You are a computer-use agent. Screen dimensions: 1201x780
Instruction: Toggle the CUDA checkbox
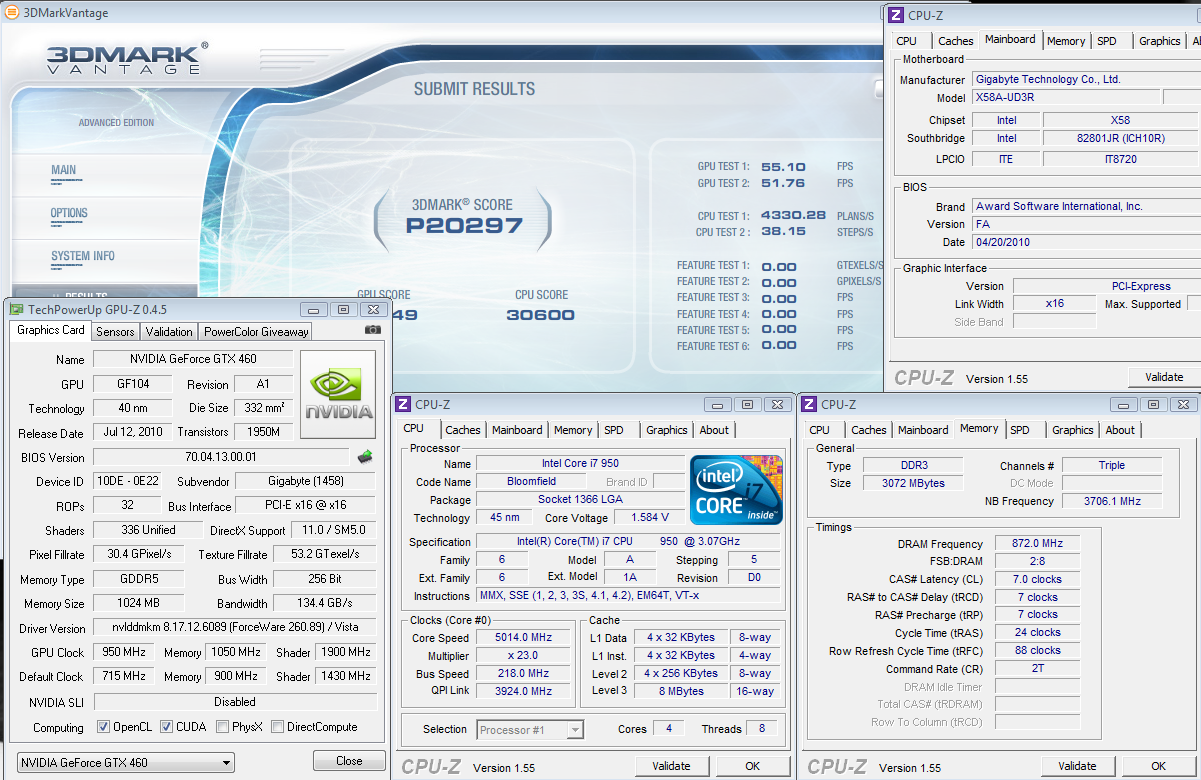pyautogui.click(x=167, y=727)
